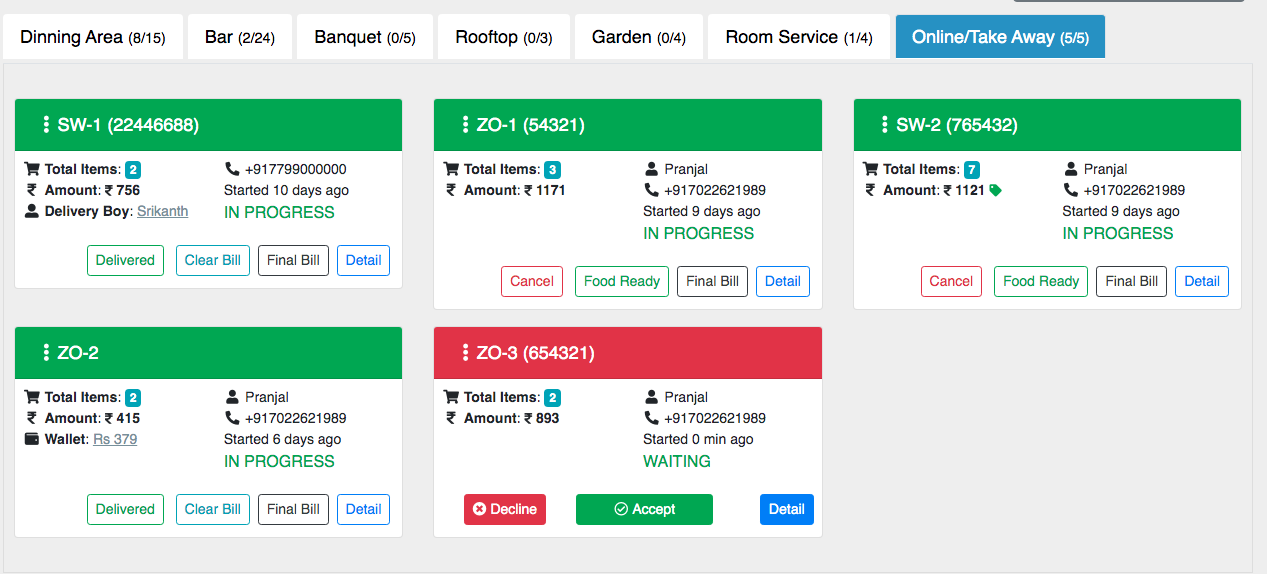Select the Bar tab

pyautogui.click(x=239, y=37)
